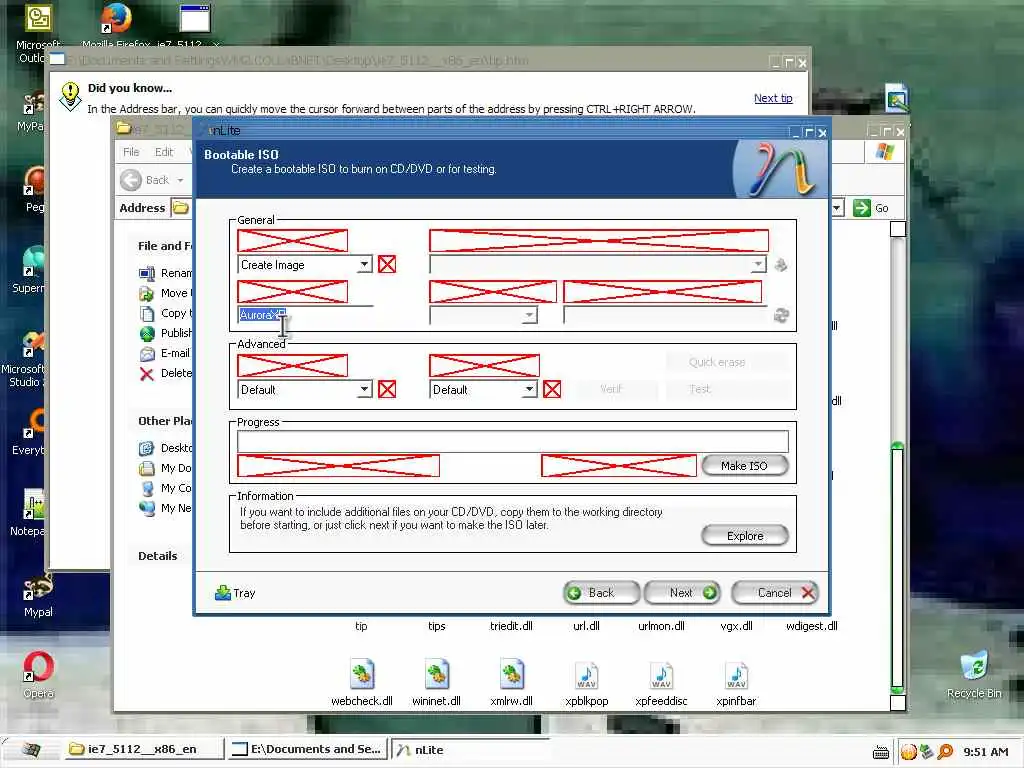Select the xpfeeddisc WAV file icon
1024x768 pixels.
click(x=662, y=675)
